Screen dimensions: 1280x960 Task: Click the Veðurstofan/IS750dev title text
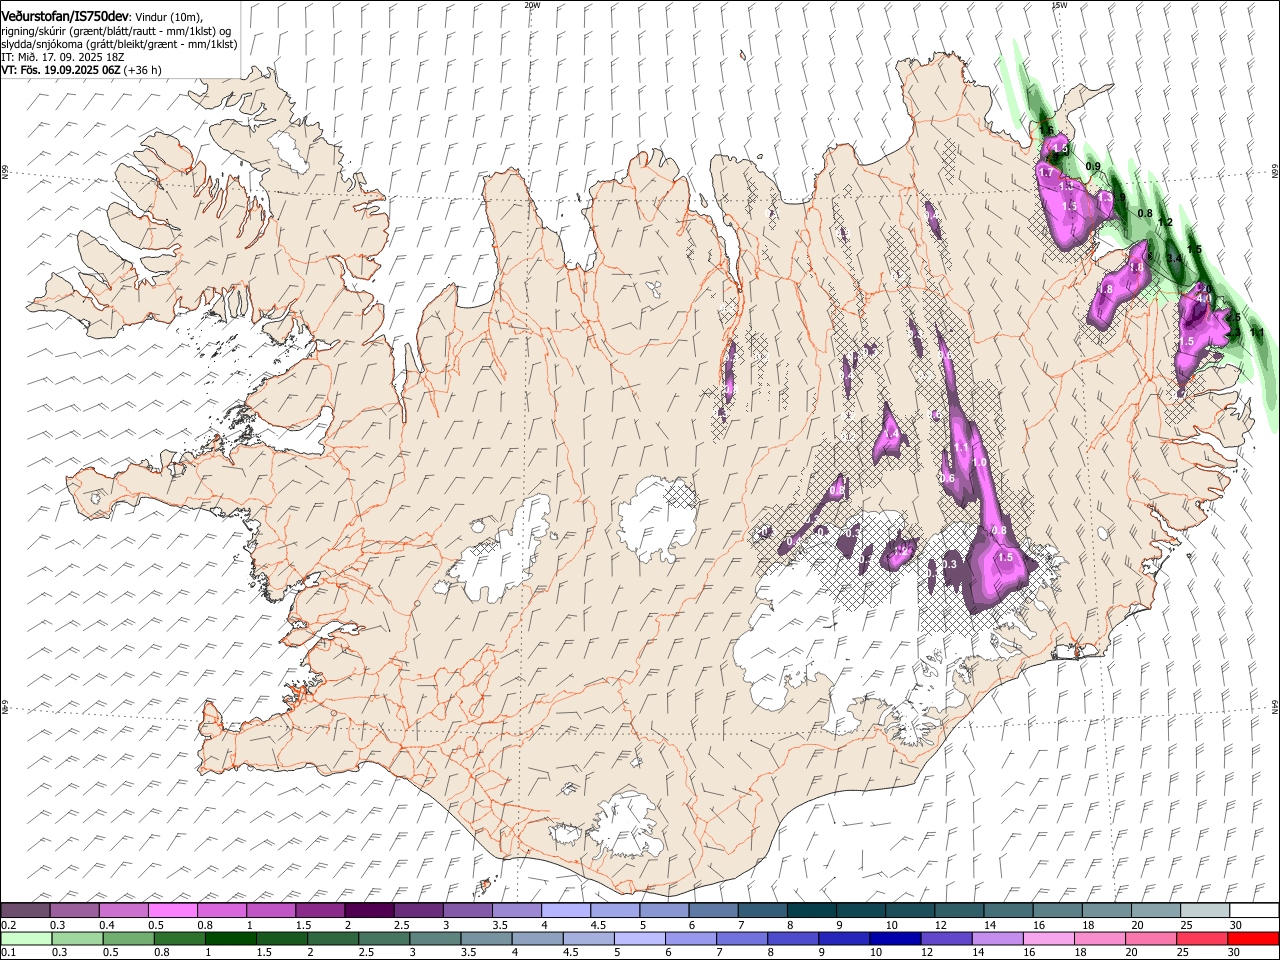64,16
